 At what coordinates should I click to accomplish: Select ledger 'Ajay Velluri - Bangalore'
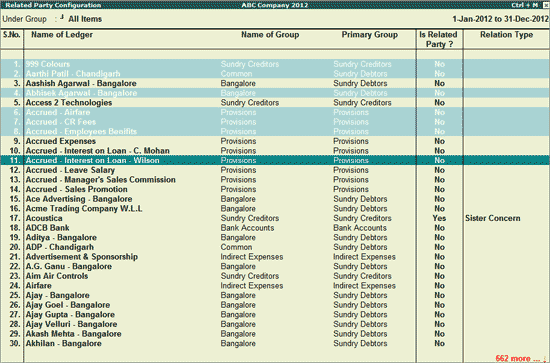point(71,324)
